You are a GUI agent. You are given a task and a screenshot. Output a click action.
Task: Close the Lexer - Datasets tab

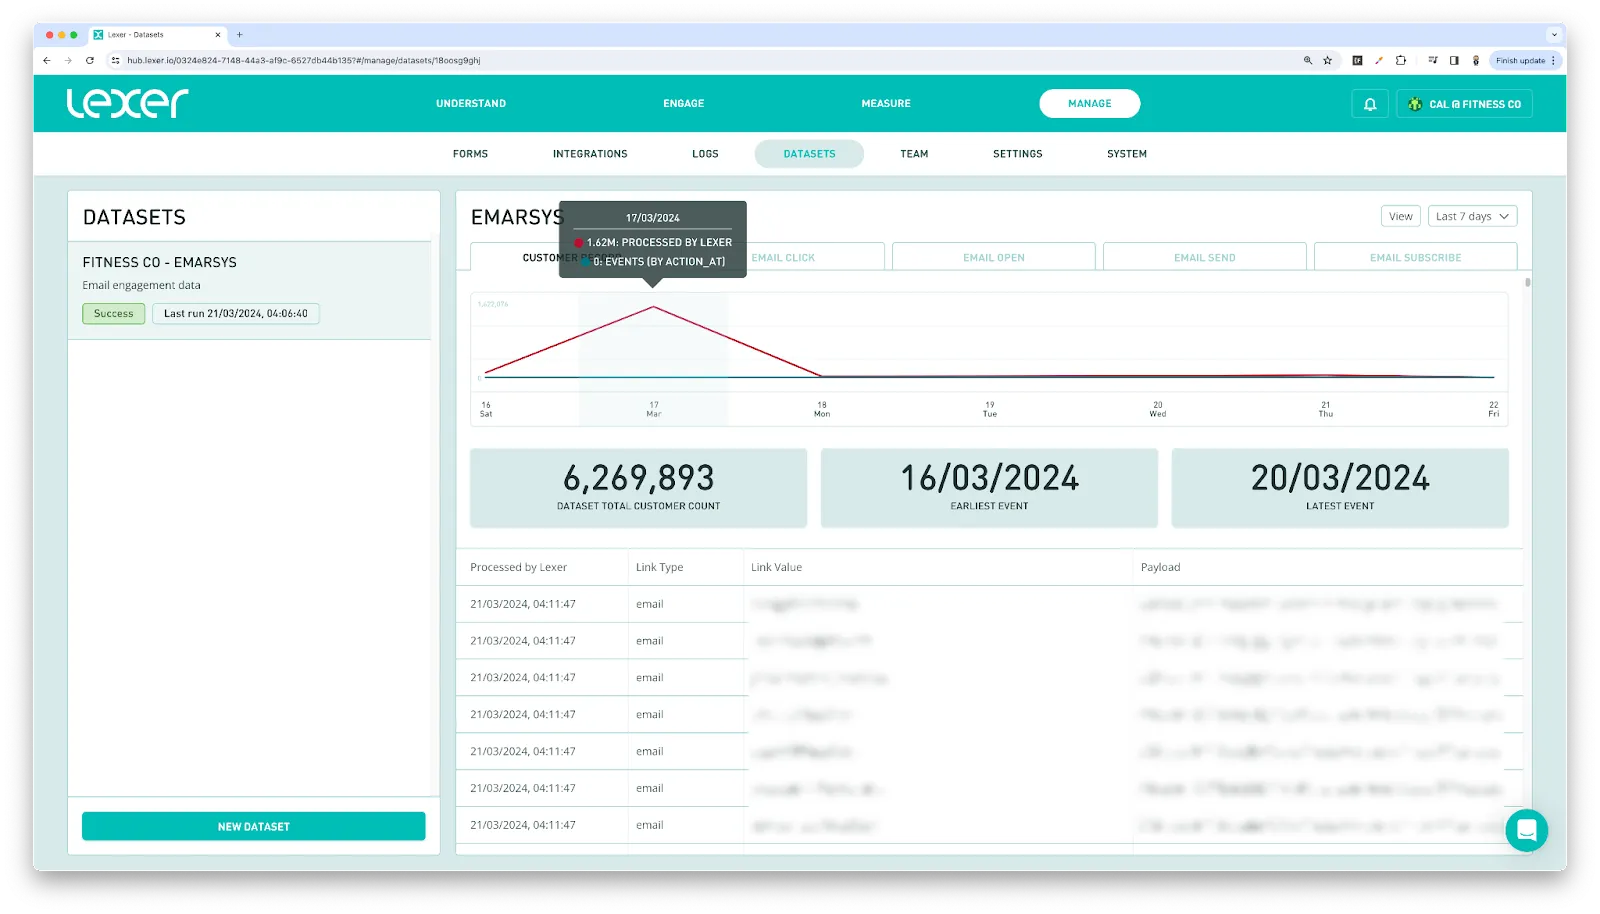(218, 34)
